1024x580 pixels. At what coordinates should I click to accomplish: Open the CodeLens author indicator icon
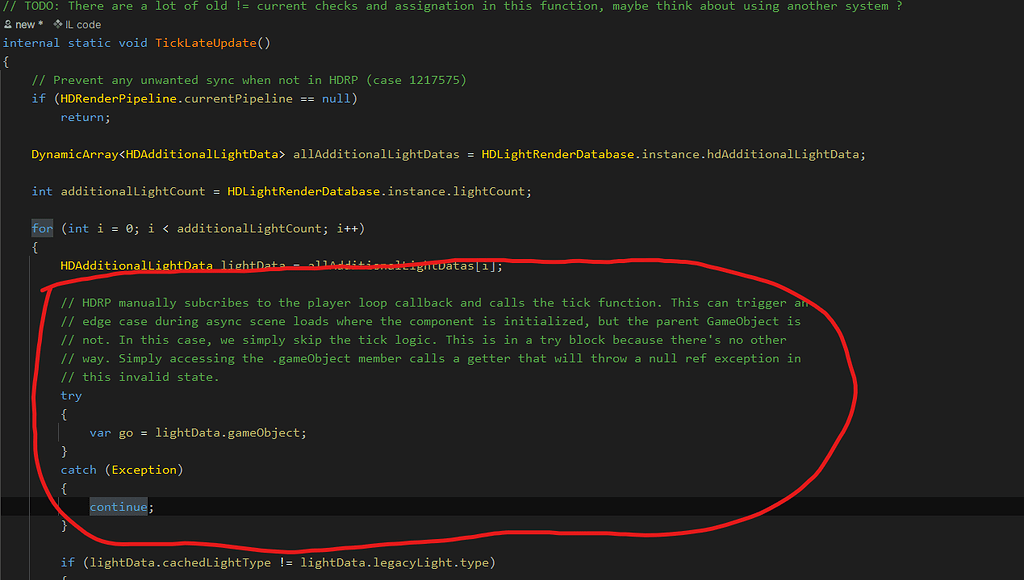pos(7,24)
